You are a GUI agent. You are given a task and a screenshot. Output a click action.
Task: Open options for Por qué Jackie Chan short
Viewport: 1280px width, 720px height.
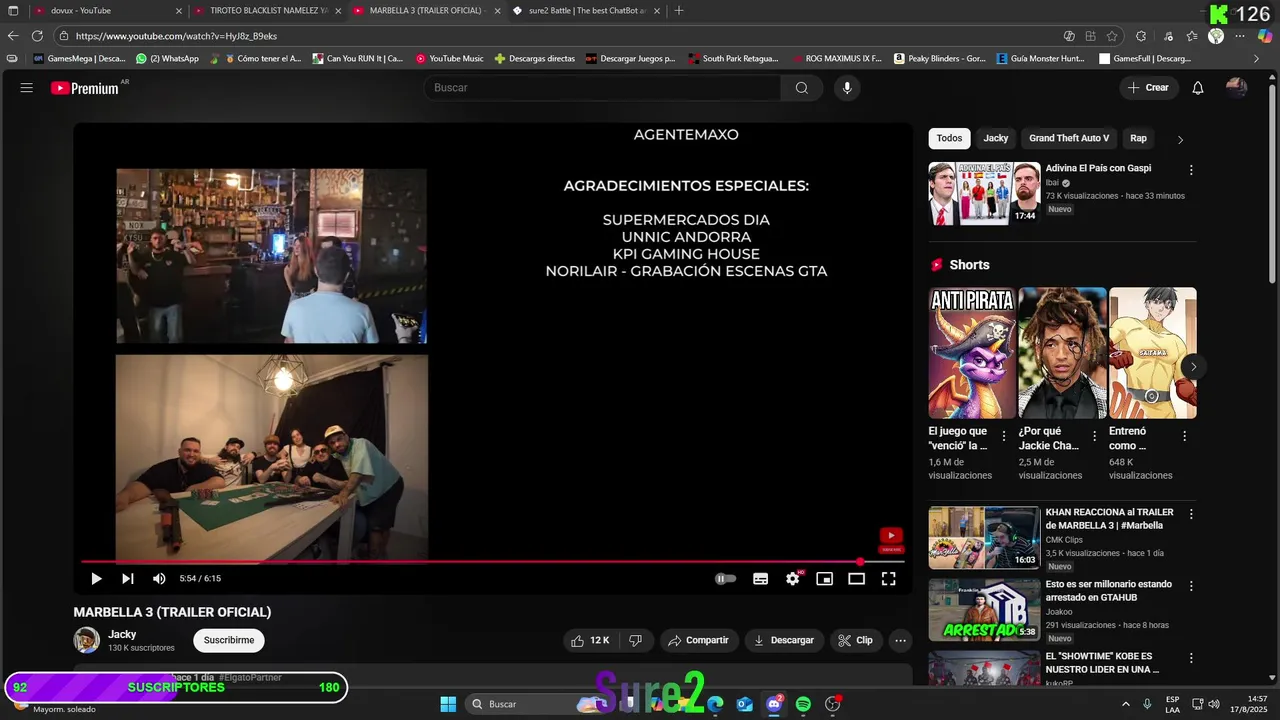pyautogui.click(x=1094, y=436)
